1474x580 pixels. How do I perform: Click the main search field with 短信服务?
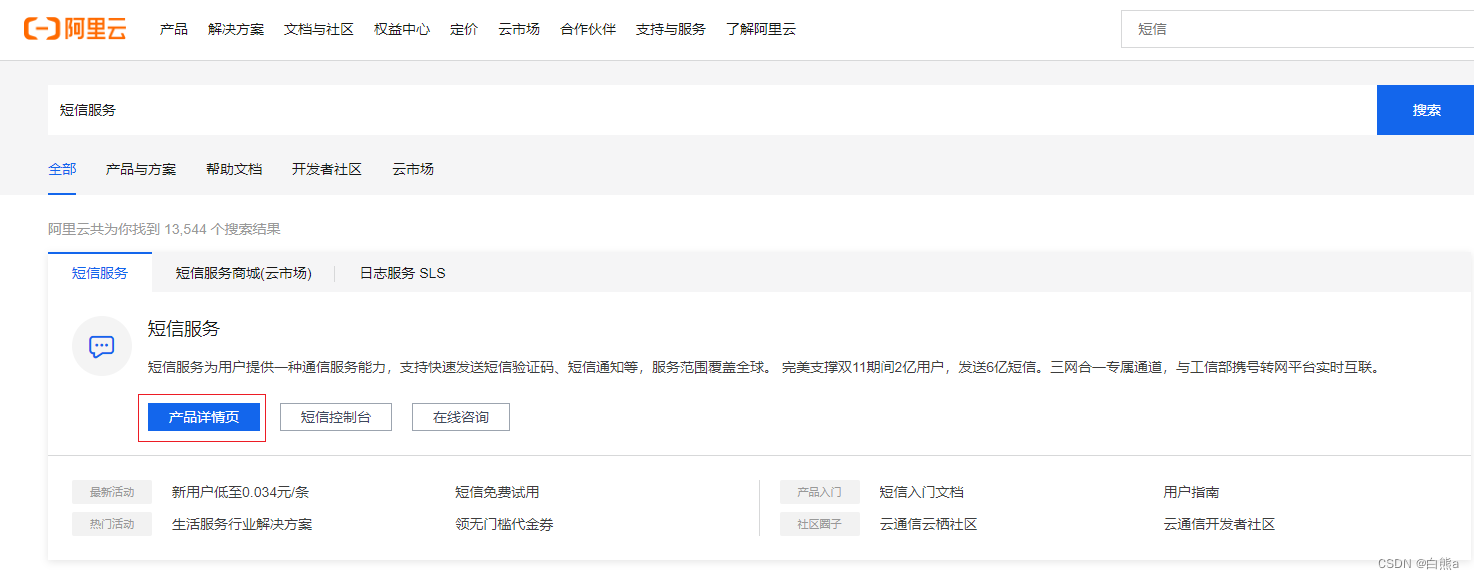(x=712, y=110)
